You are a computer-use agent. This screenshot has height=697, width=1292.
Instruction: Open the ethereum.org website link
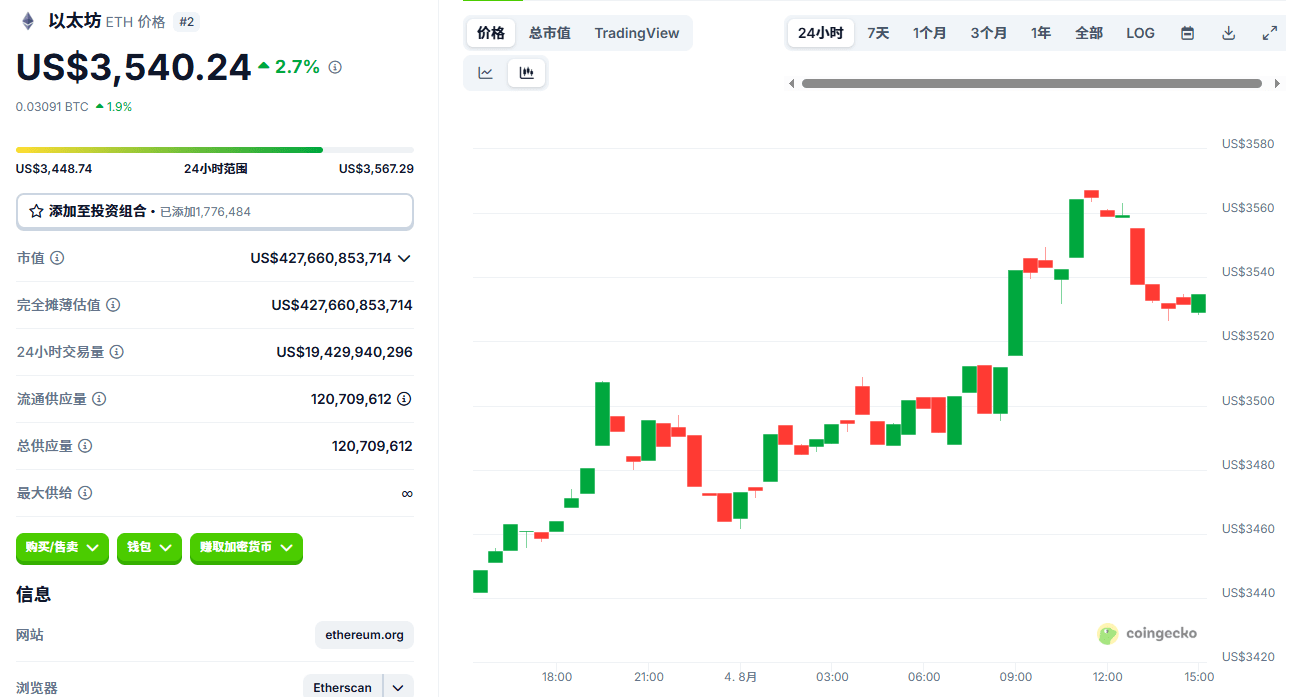click(x=364, y=635)
